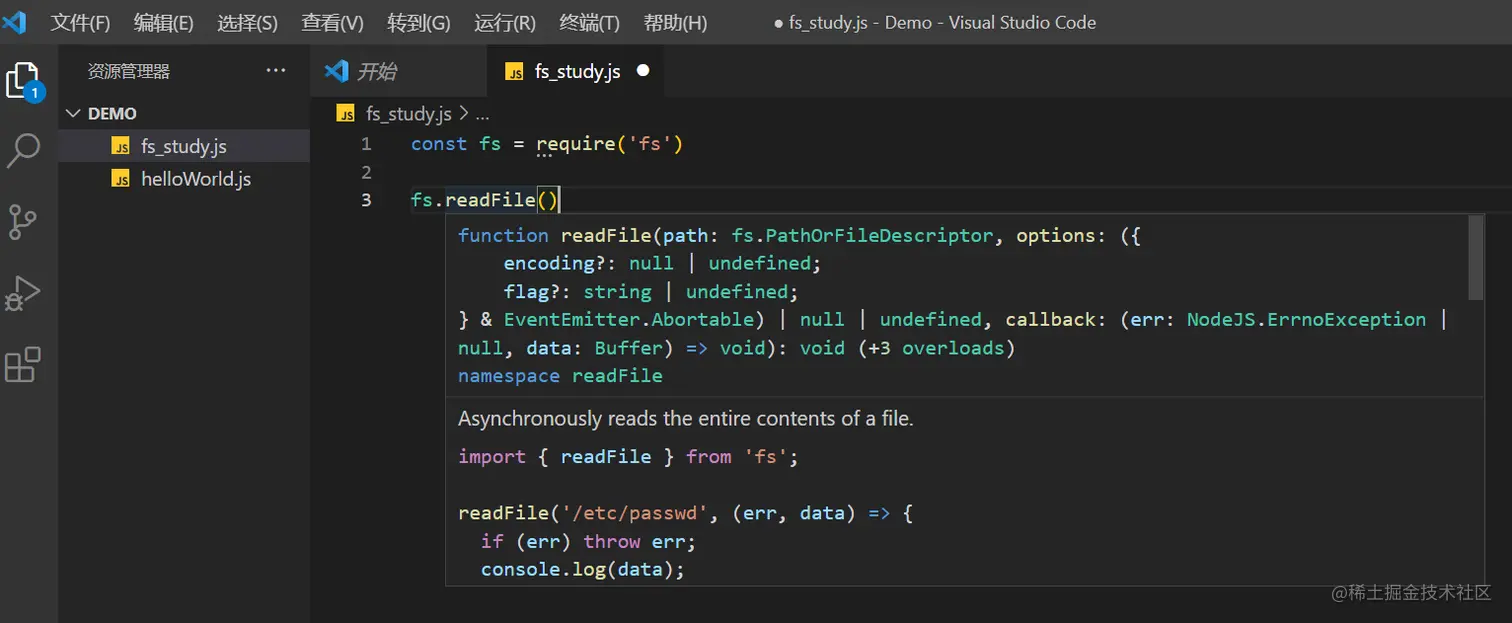Click 'EventEmitter.Abortable' in the signature
This screenshot has width=1512, height=623.
(628, 320)
